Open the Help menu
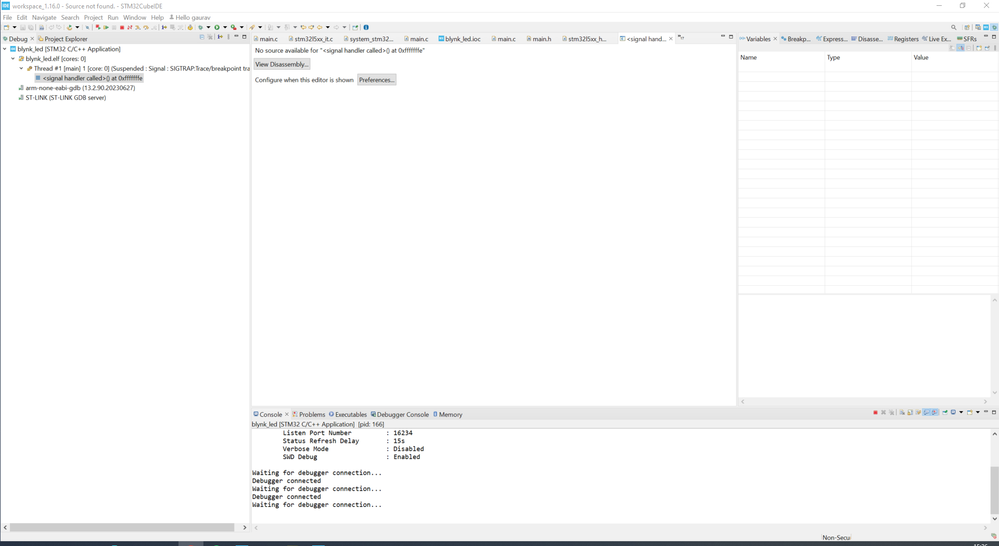 [x=157, y=17]
